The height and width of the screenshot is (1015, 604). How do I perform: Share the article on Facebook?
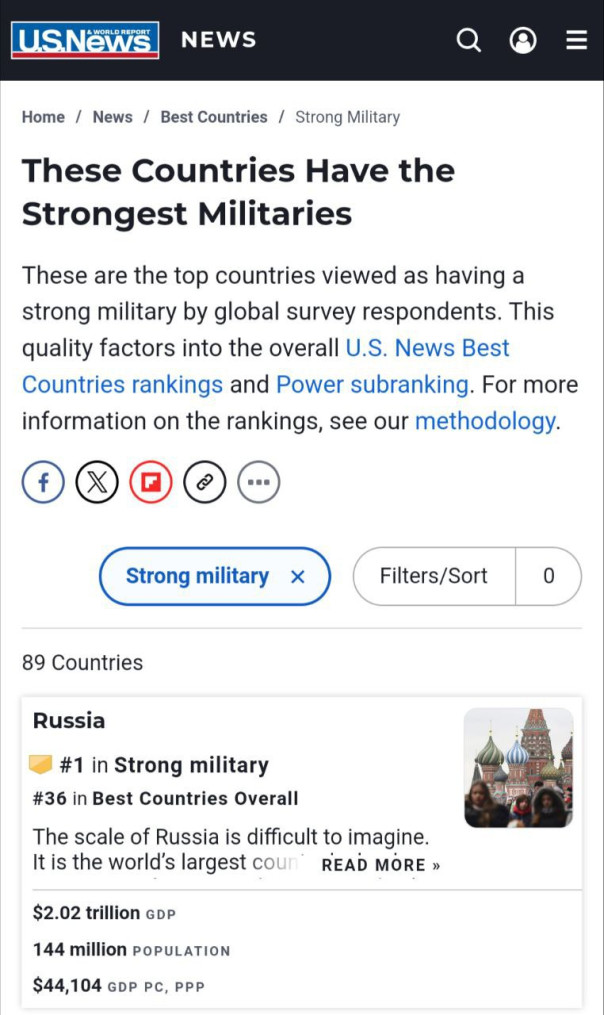click(43, 483)
